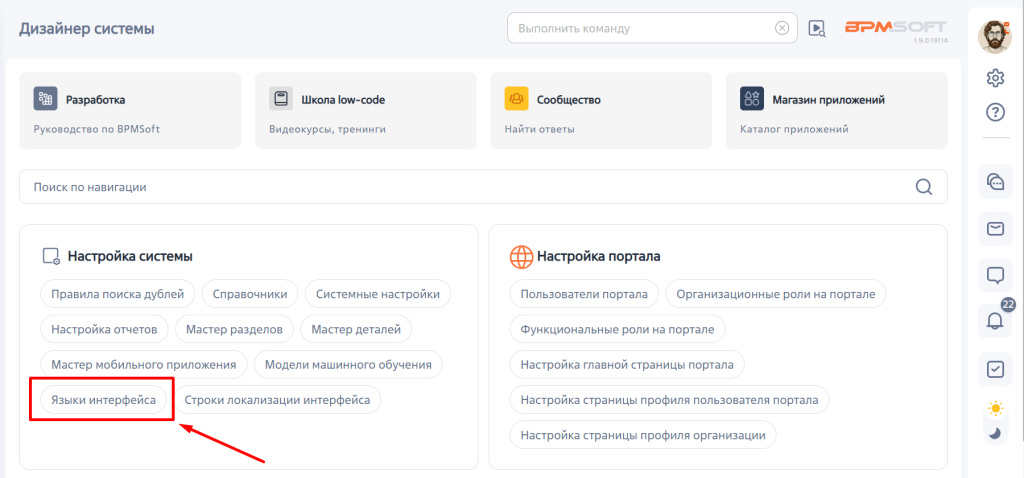Open Модели машинного обучения
1024x478 pixels.
click(348, 364)
